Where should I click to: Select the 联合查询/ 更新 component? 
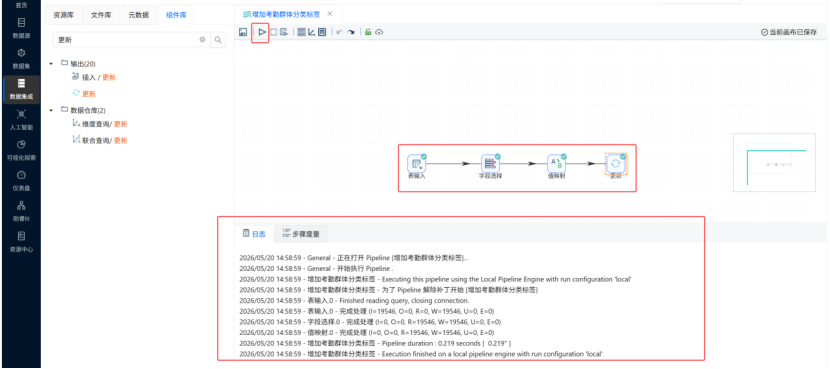point(100,141)
